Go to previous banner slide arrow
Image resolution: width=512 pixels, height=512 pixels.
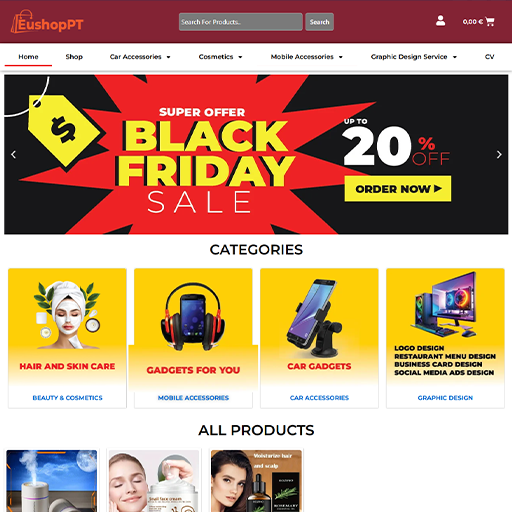coord(13,155)
